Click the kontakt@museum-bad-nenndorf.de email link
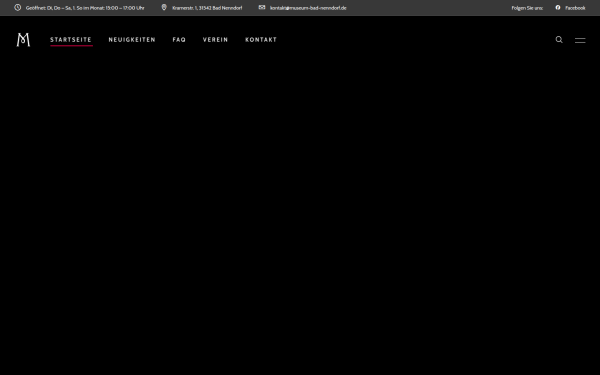The width and height of the screenshot is (600, 375). click(308, 8)
